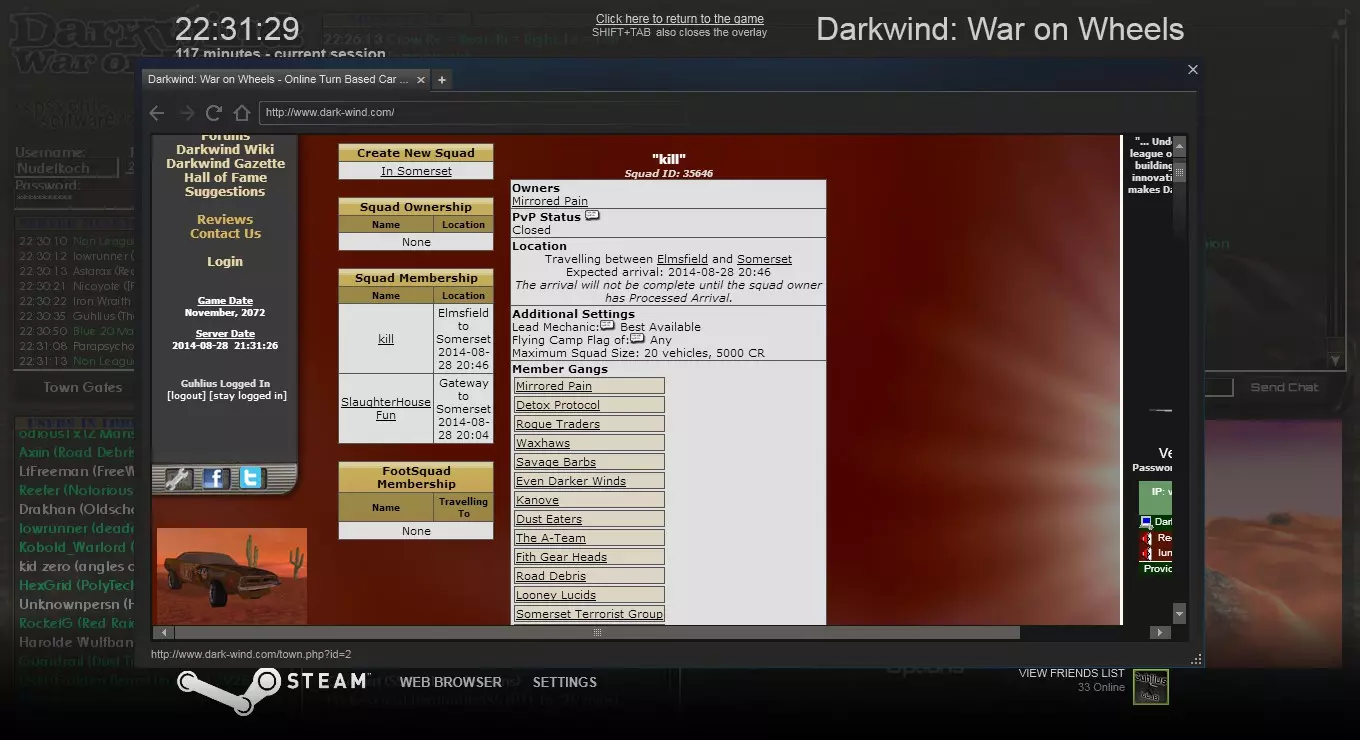This screenshot has width=1360, height=740.
Task: Open Detox Protocol gang link
Action: (x=558, y=405)
